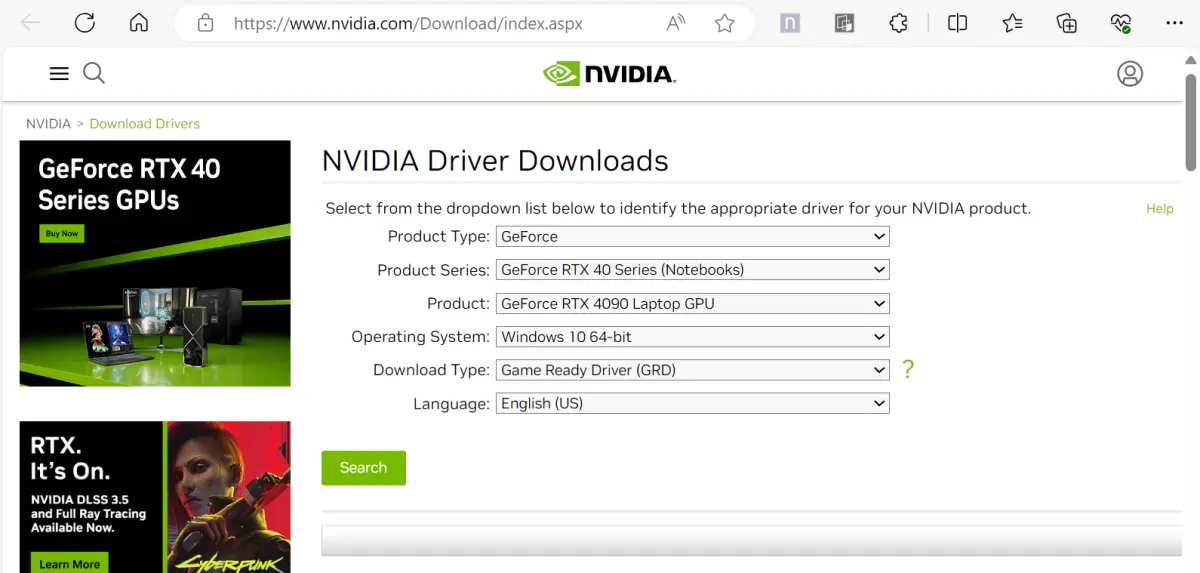The image size is (1200, 573).
Task: Go to NVIDIA breadcrumb link
Action: point(48,124)
